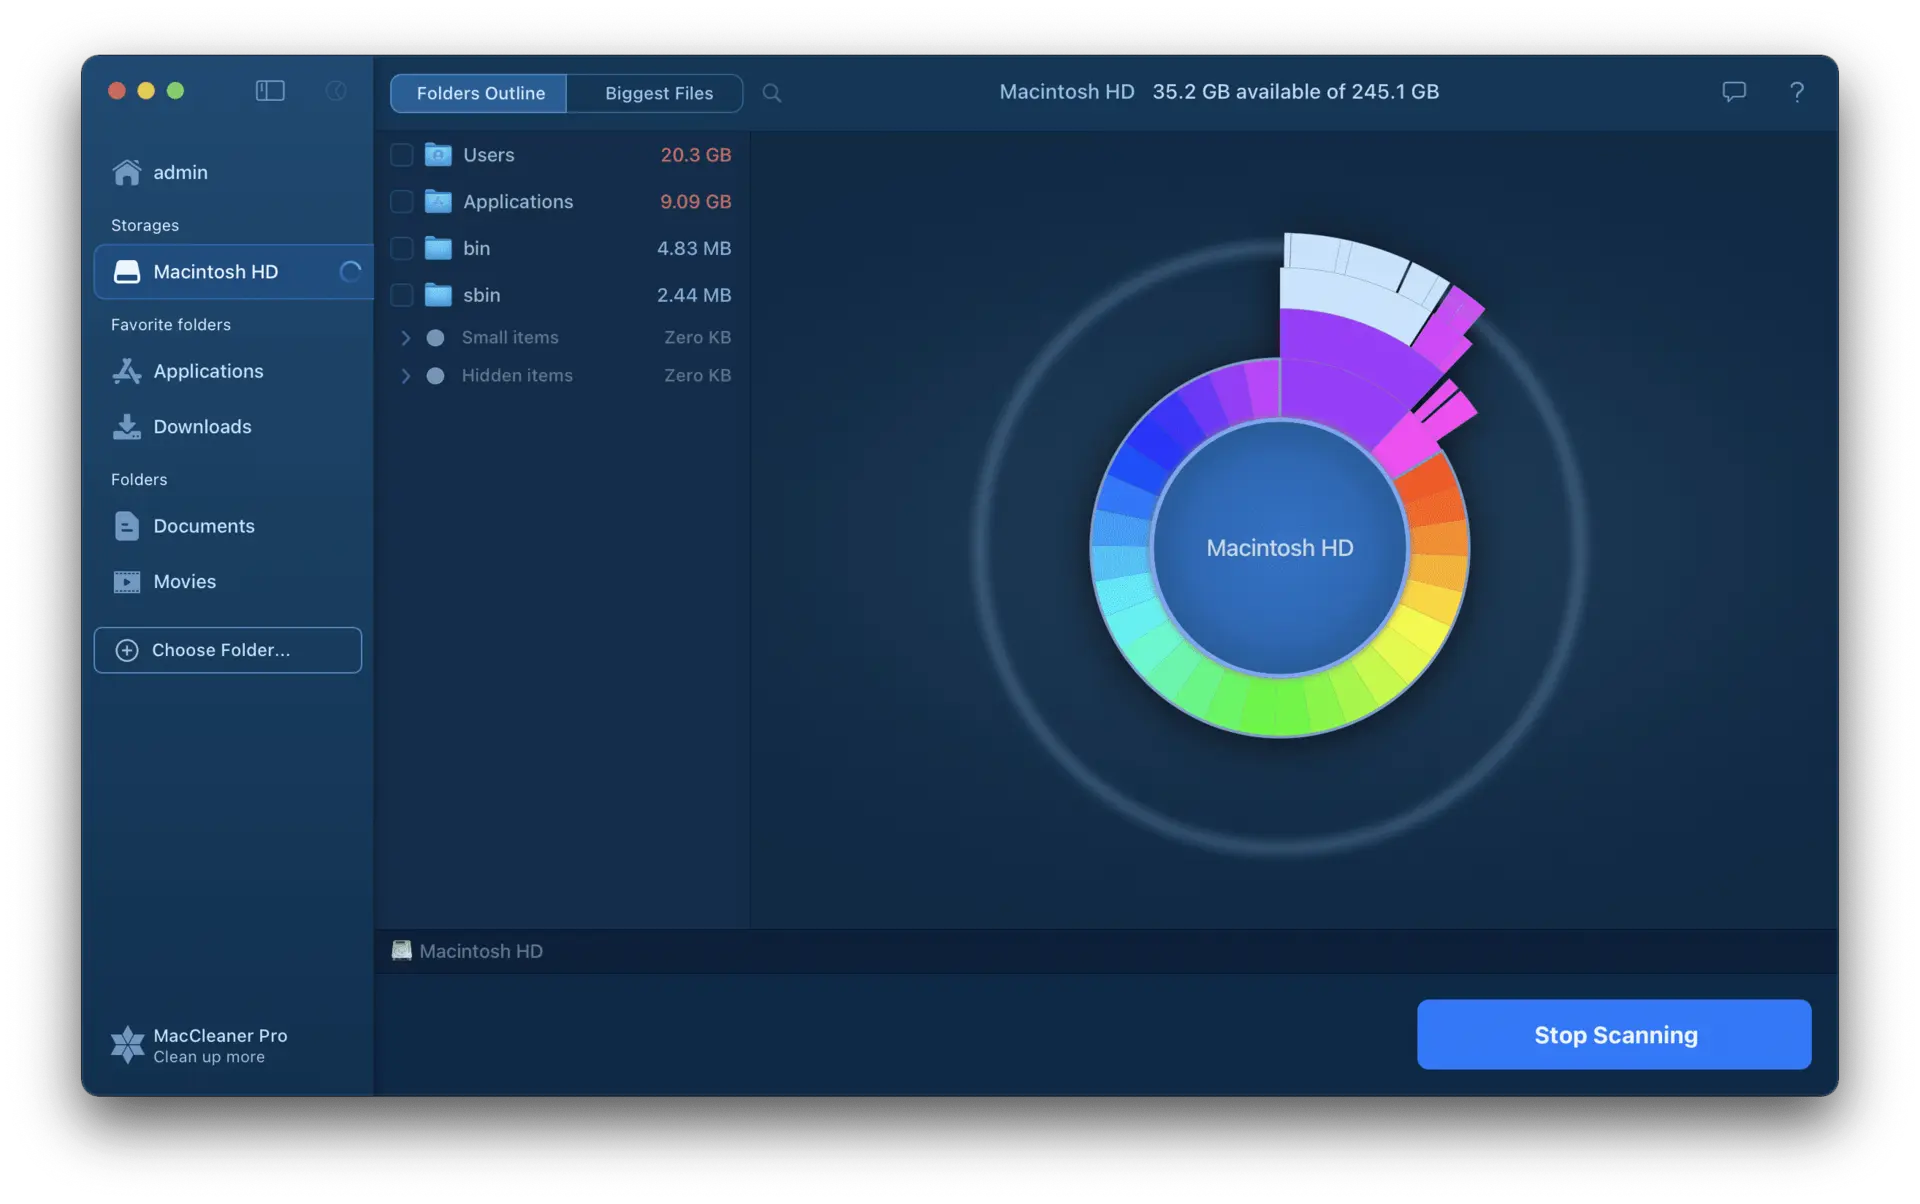Click the Macintosh HD center circle
The width and height of the screenshot is (1920, 1204).
(1280, 548)
